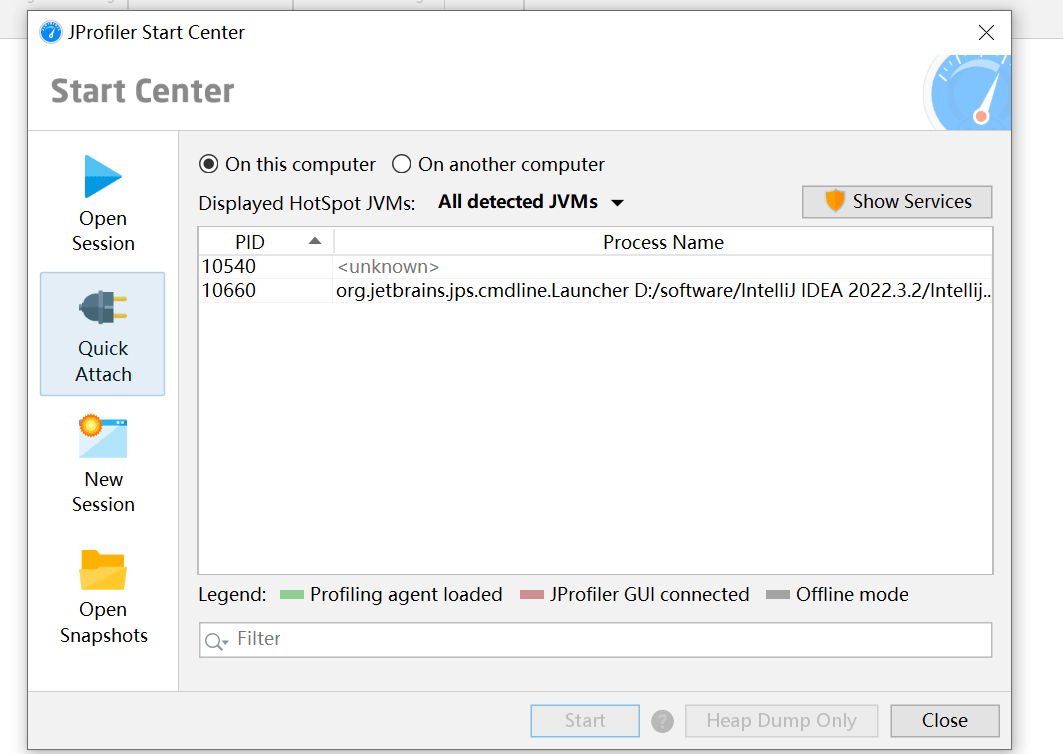Click the New Session window icon
1063x754 pixels.
(103, 437)
